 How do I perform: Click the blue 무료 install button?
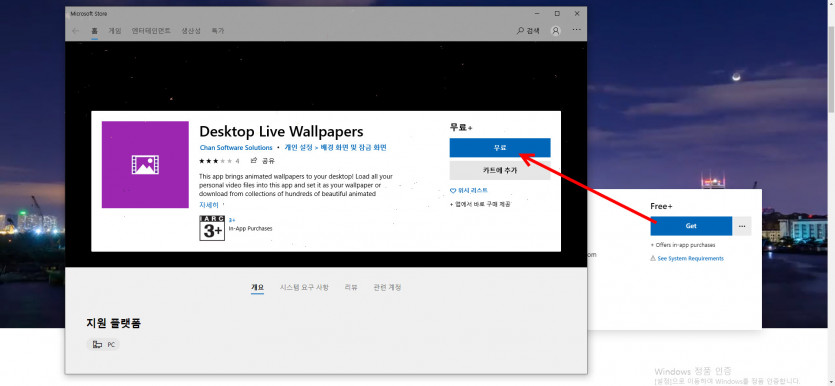click(500, 148)
